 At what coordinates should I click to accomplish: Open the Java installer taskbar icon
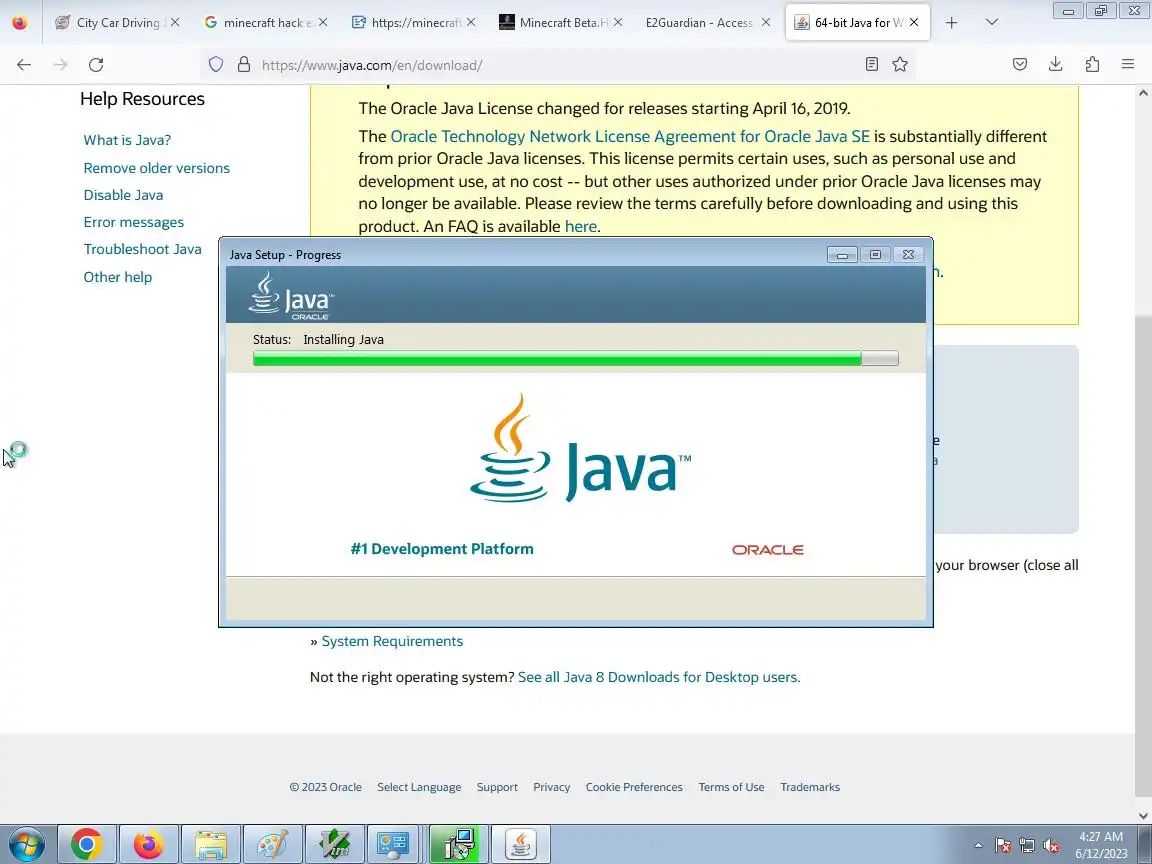pyautogui.click(x=520, y=844)
